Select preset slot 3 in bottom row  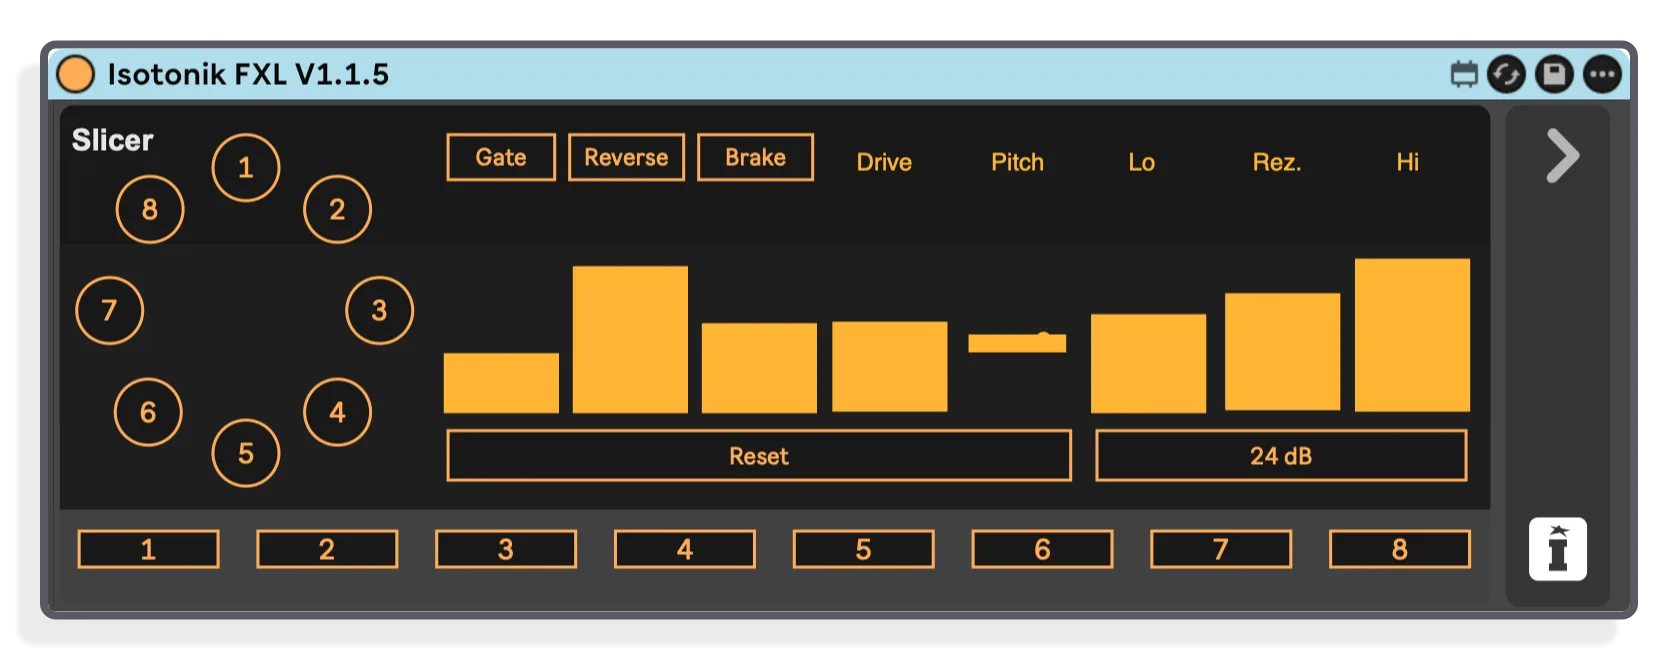click(x=506, y=549)
